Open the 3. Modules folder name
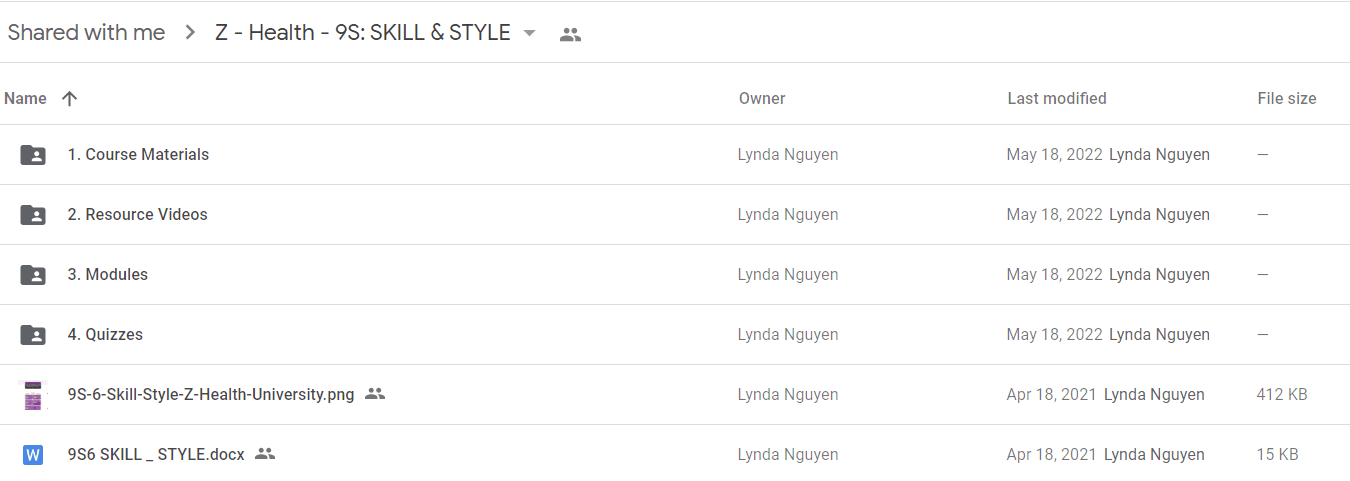 (x=108, y=274)
